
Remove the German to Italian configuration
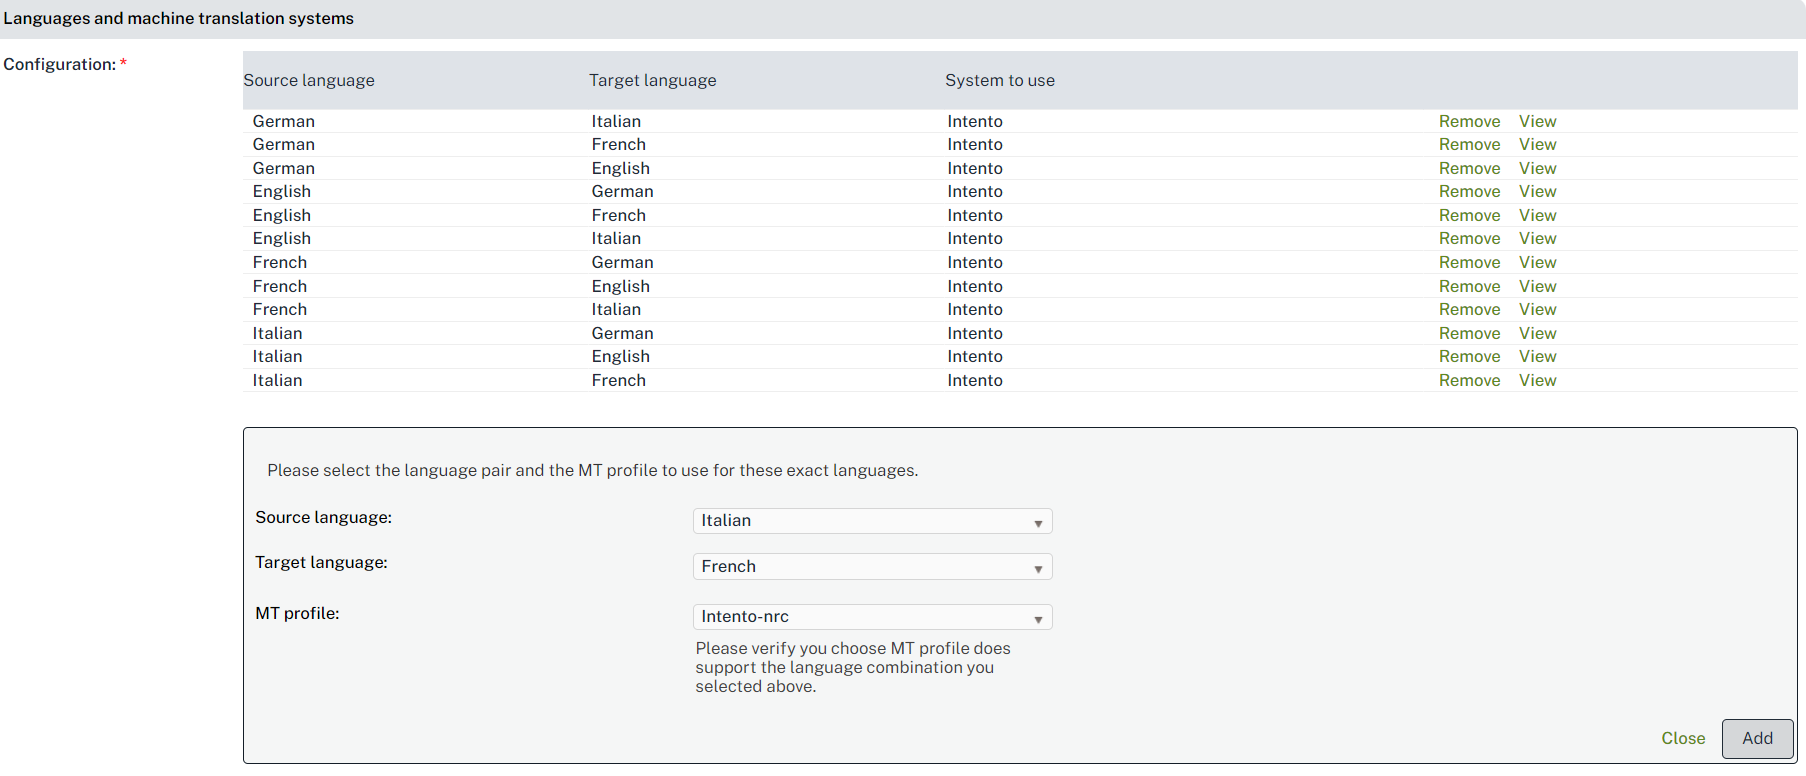click(1468, 121)
